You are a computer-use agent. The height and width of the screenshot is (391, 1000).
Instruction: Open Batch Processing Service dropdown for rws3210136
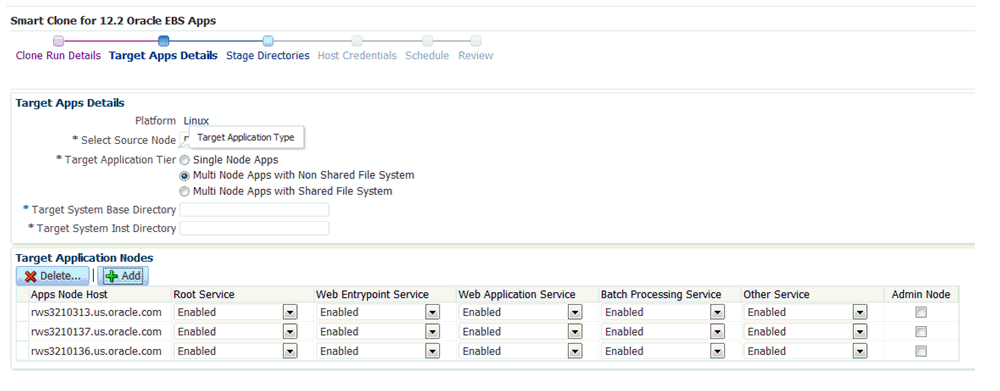click(718, 351)
